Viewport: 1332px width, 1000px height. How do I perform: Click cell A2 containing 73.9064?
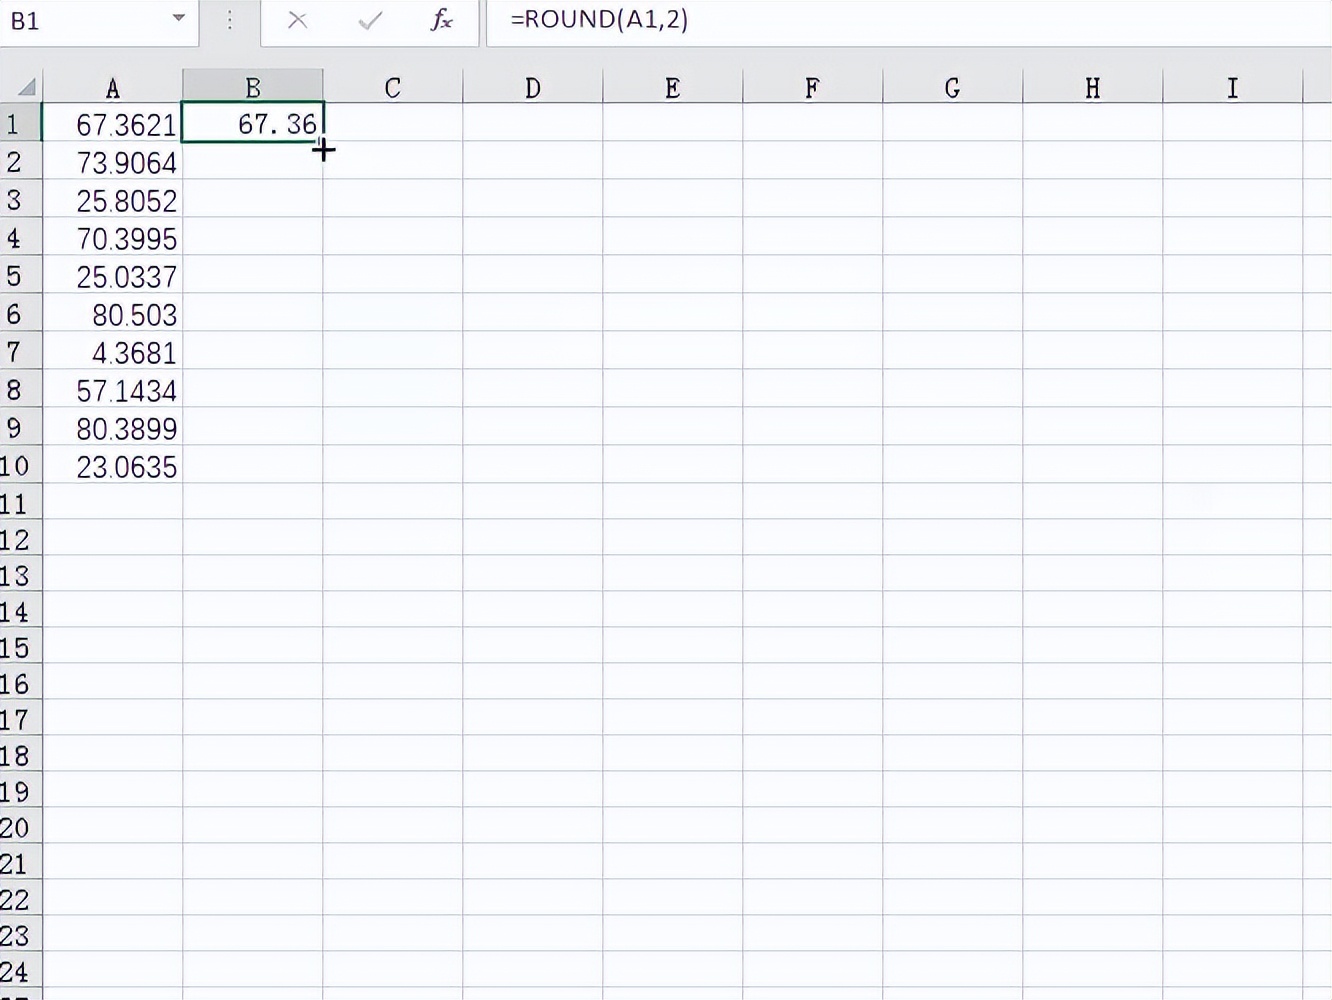tap(112, 161)
